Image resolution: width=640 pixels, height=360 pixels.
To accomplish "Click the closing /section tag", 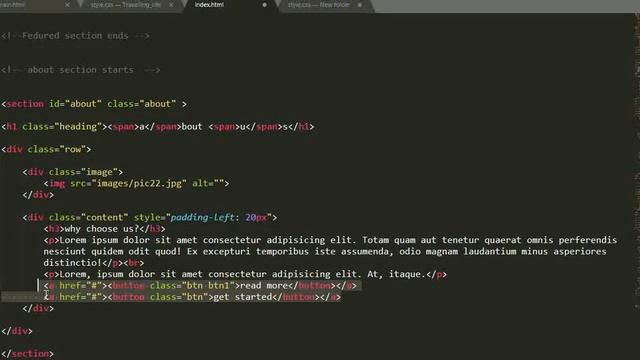I will click(27, 354).
